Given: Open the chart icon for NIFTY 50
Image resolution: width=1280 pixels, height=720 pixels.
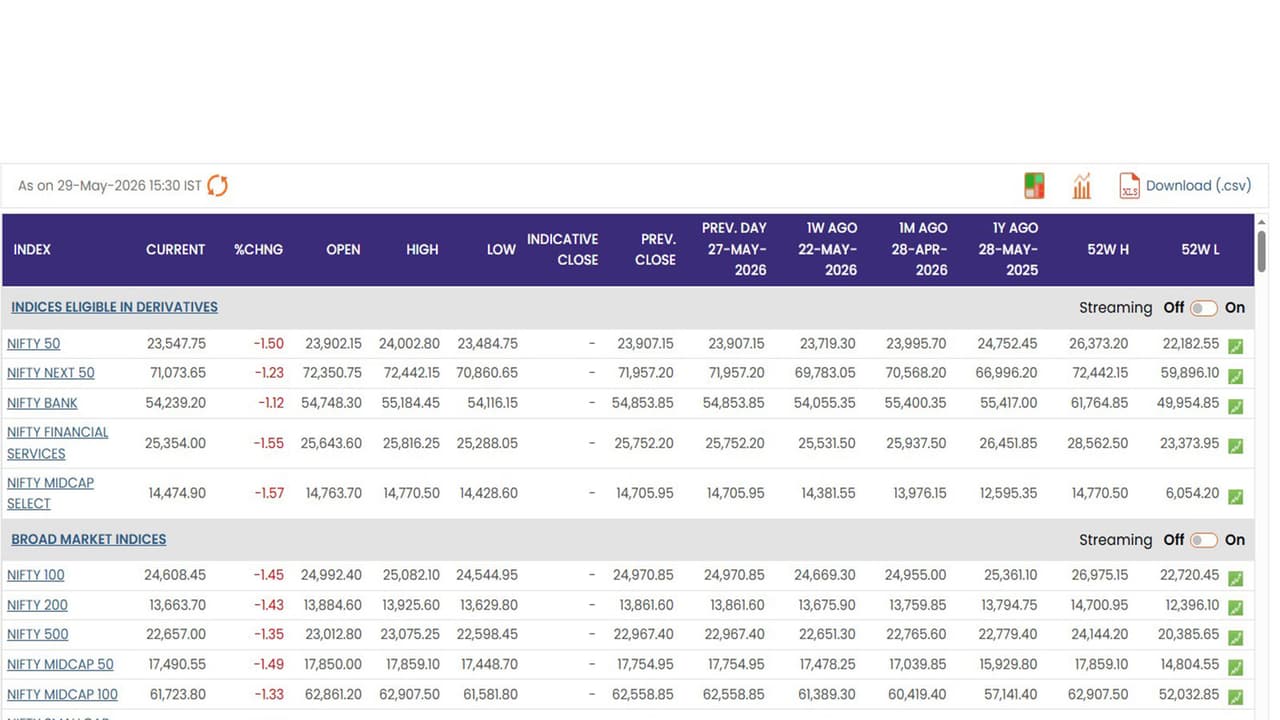Looking at the screenshot, I should [x=1236, y=346].
